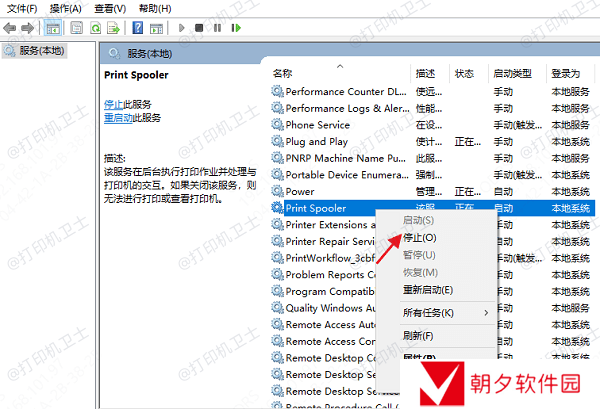Image resolution: width=600 pixels, height=409 pixels.
Task: Open the 操作(A) menu
Action: point(65,8)
